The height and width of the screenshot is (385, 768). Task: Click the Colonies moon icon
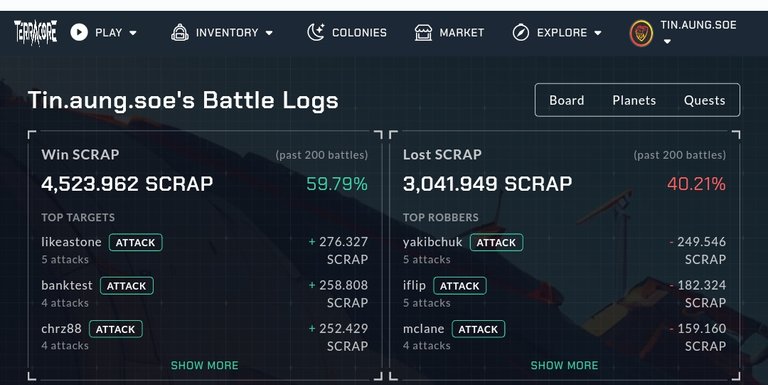click(316, 32)
